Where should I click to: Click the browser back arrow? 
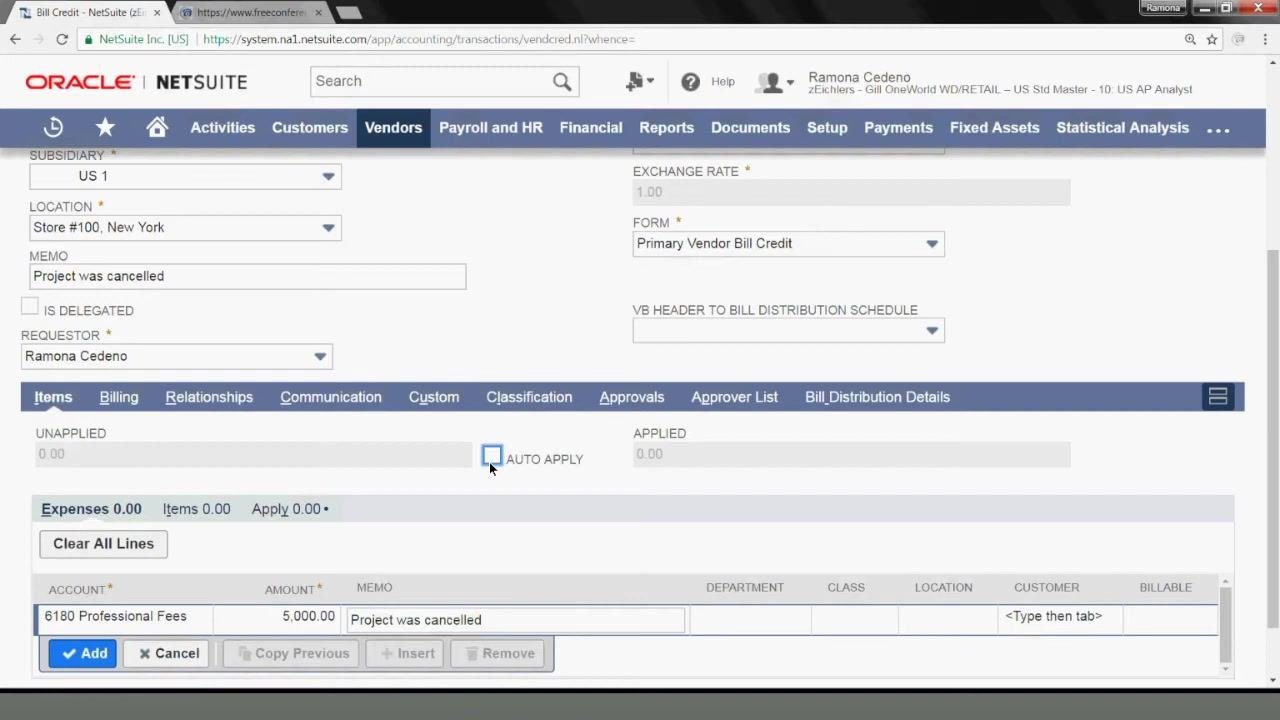click(15, 39)
